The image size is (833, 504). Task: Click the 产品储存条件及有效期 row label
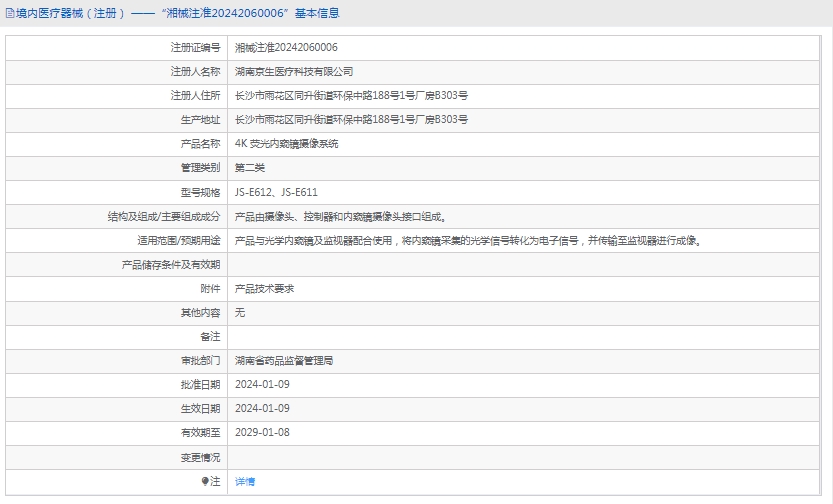click(170, 264)
